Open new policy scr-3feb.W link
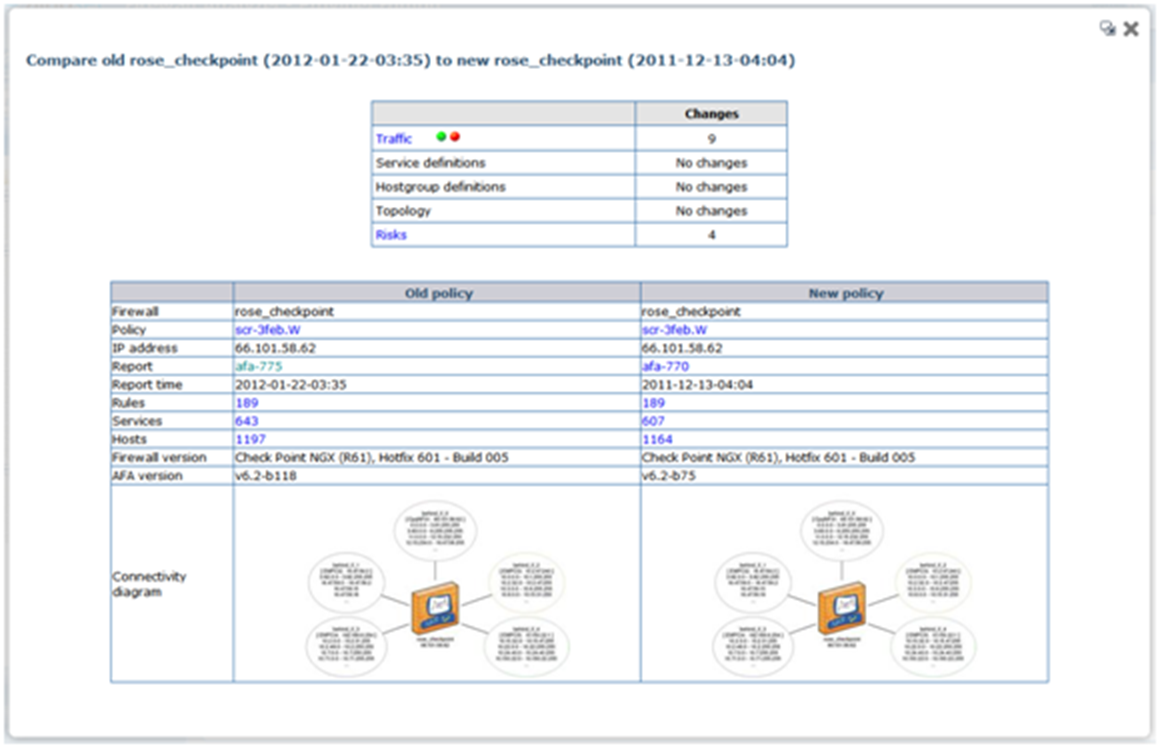Image resolution: width=1160 pixels, height=748 pixels. point(674,330)
